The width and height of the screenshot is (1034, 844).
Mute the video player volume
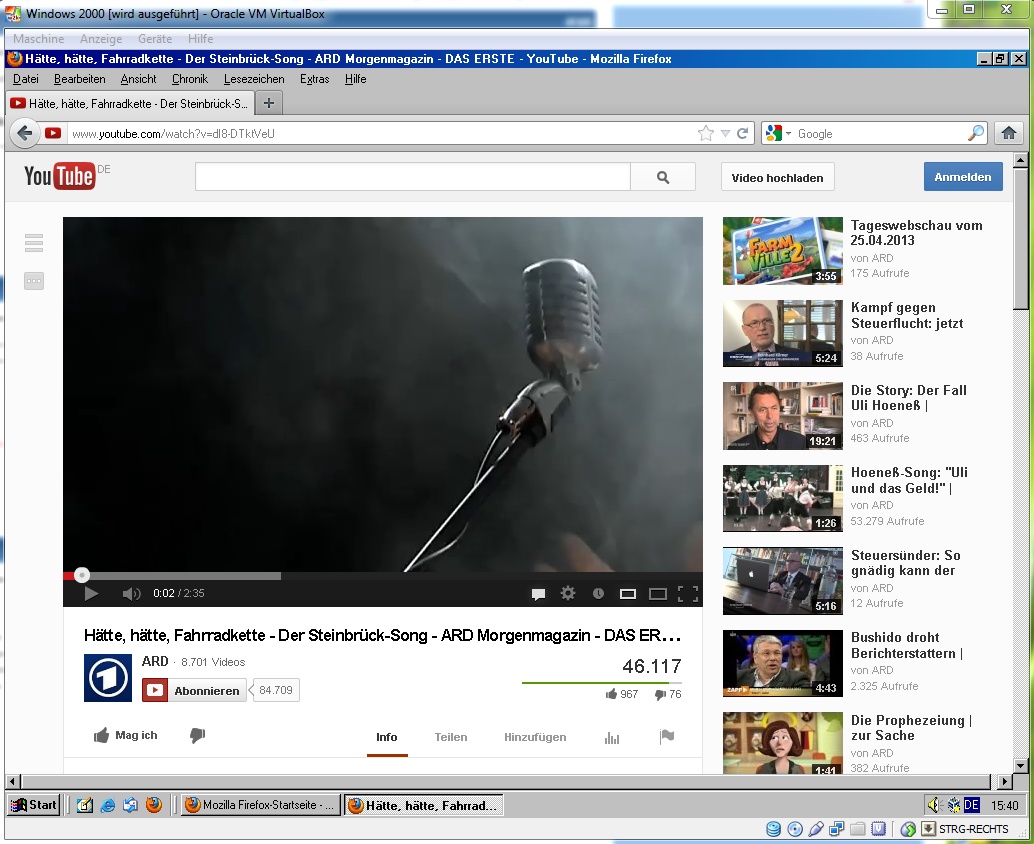tap(131, 593)
